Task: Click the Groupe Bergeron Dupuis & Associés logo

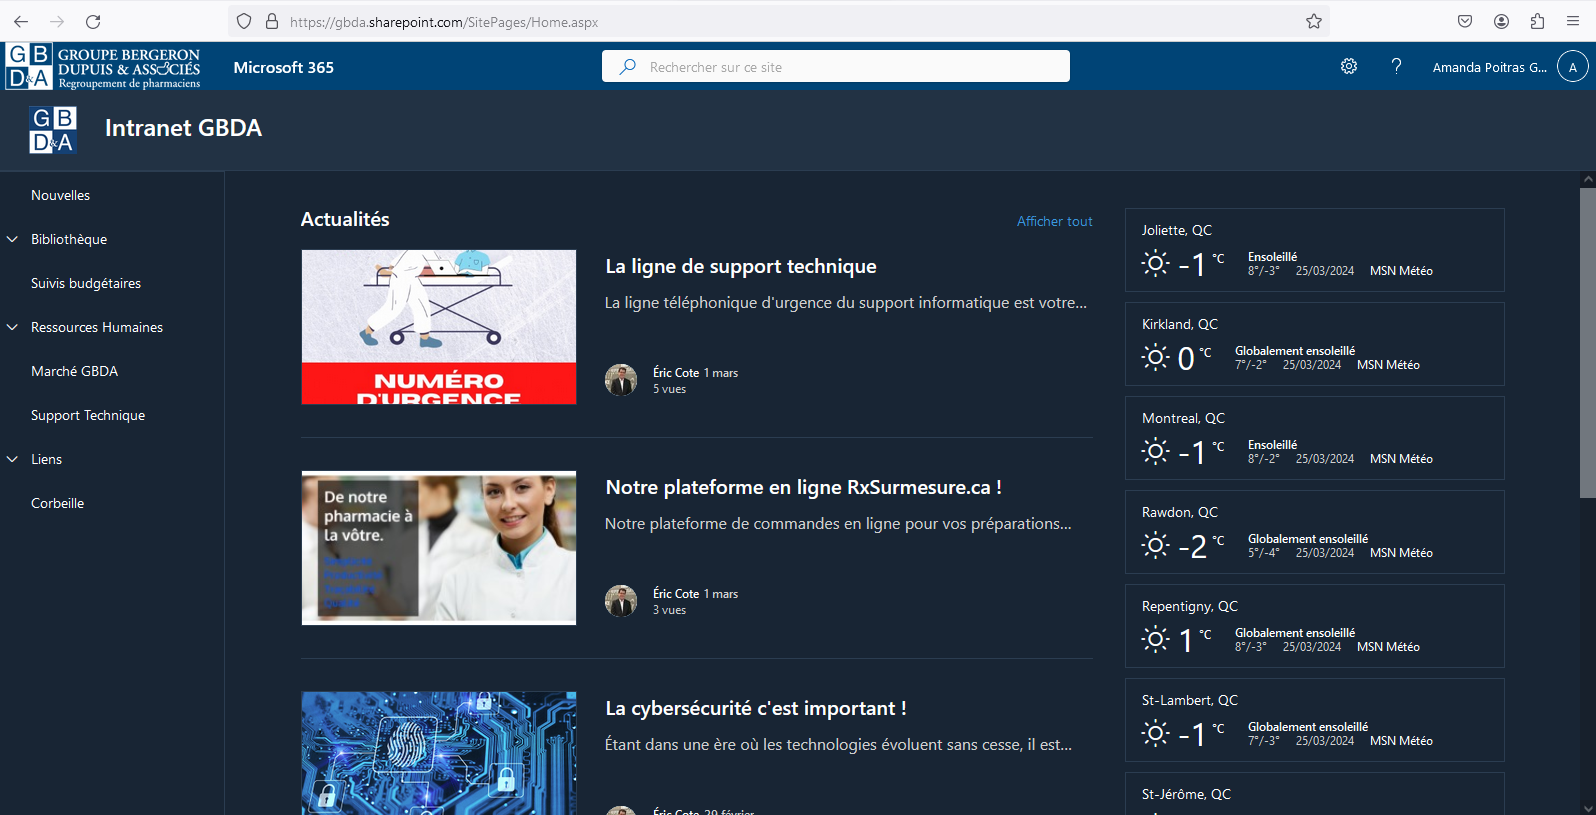Action: (103, 67)
